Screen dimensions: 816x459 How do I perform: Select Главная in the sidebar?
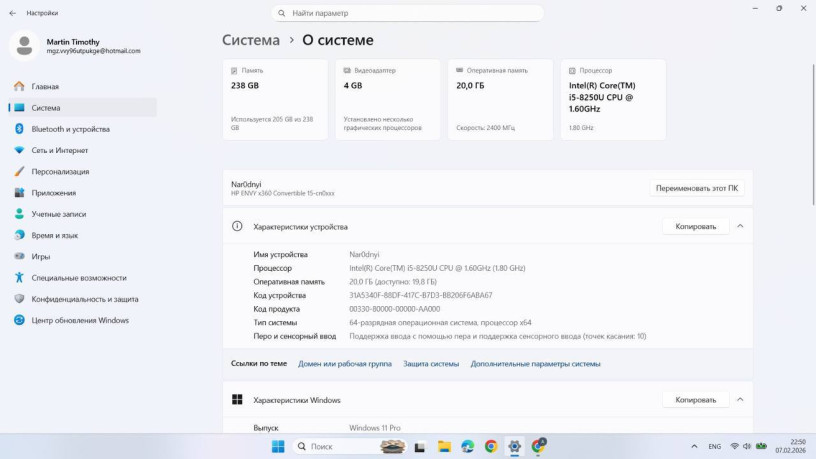(x=45, y=86)
